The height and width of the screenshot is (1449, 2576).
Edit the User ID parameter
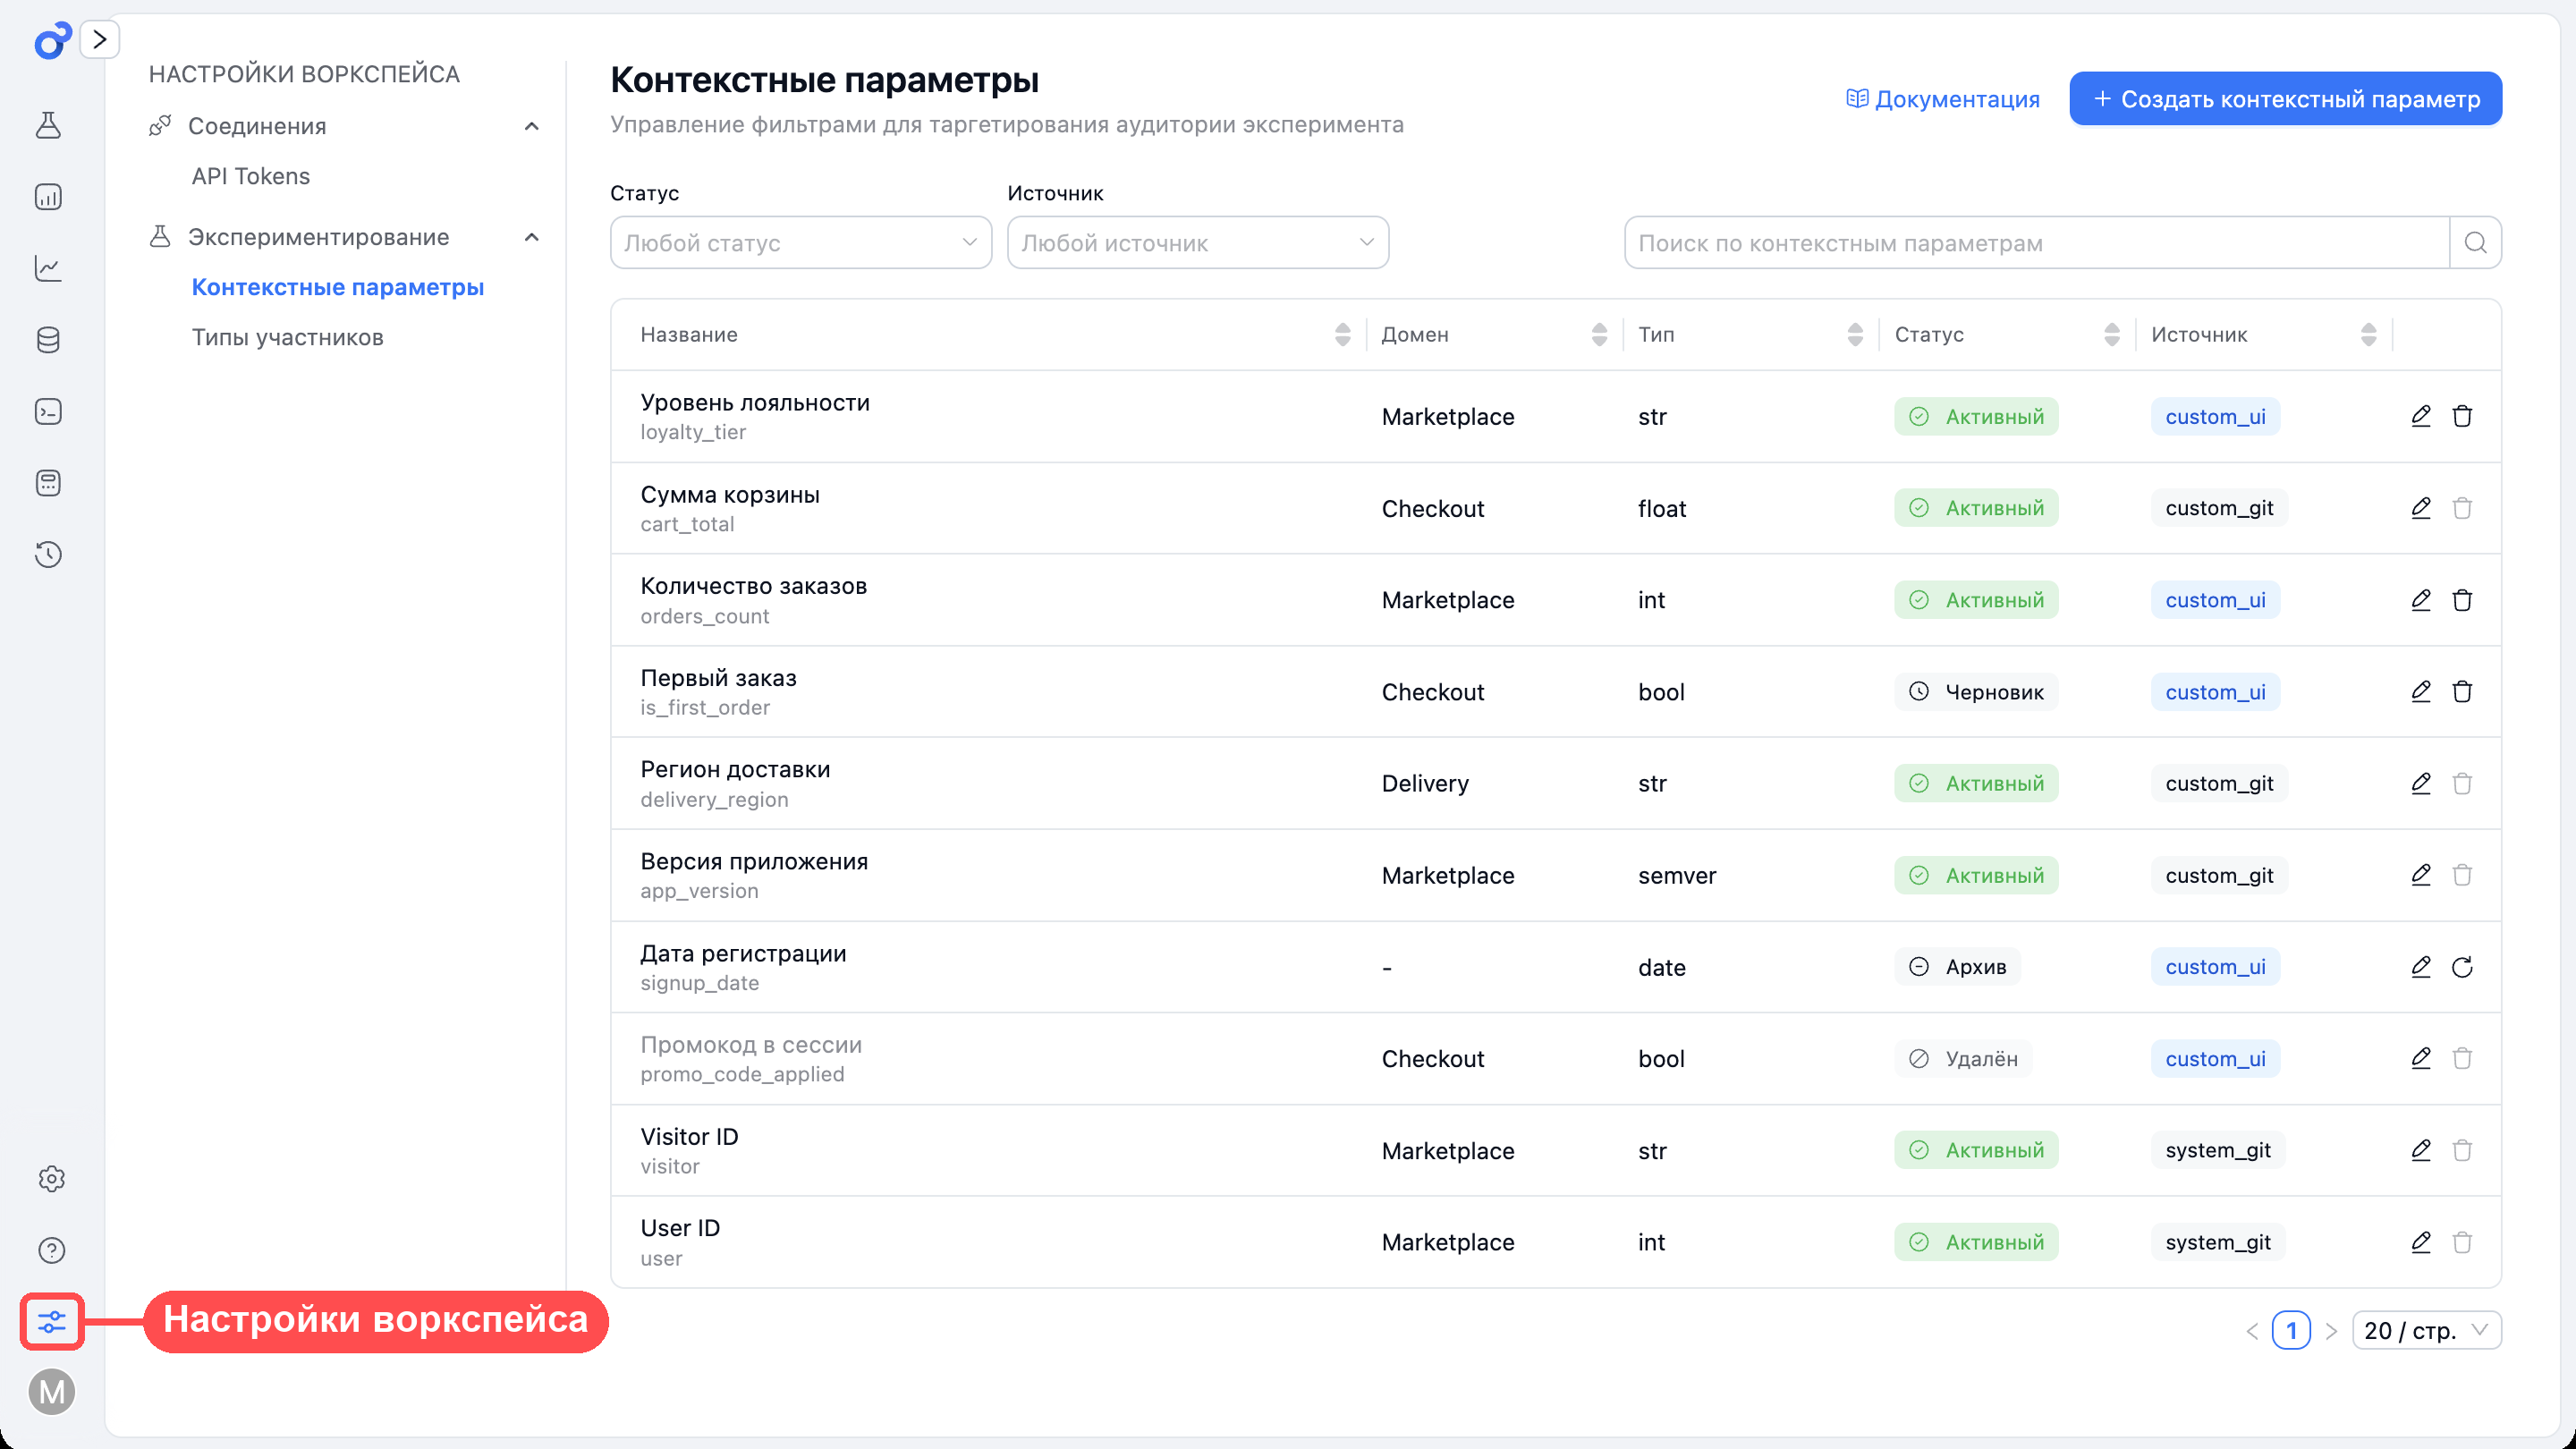point(2420,1242)
